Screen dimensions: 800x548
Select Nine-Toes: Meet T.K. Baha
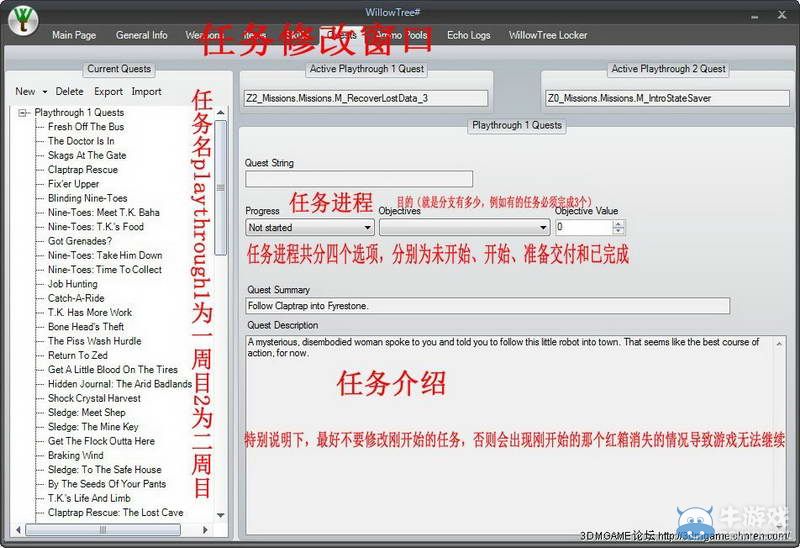tap(104, 212)
